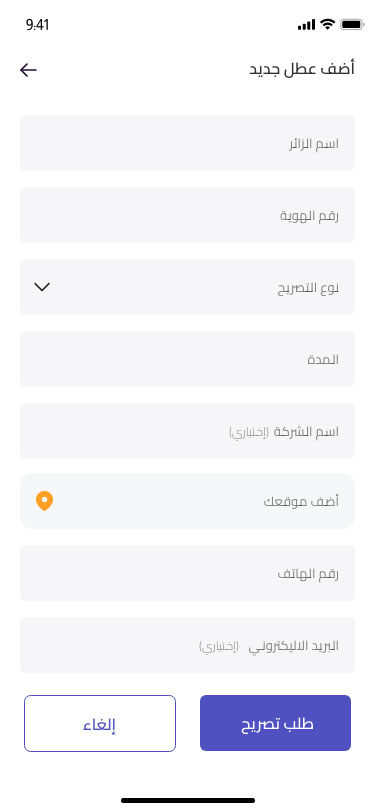Tap the orange location pin icon
The image size is (375, 812).
(x=45, y=501)
